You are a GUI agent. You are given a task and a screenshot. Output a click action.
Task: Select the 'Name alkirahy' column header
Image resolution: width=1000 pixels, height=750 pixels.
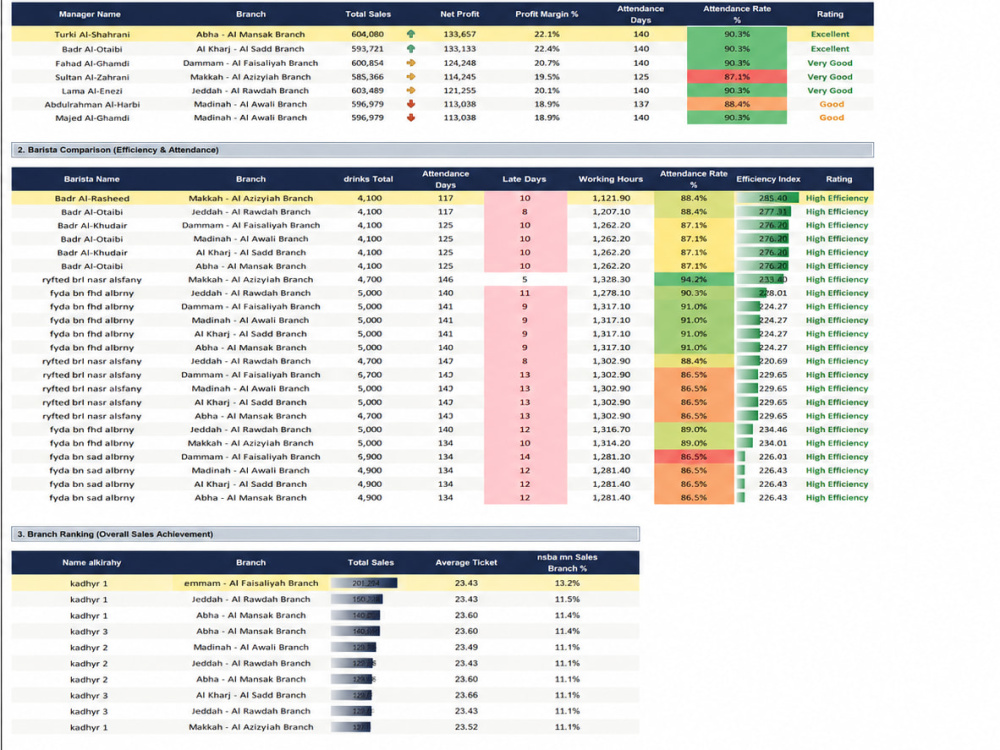[x=91, y=562]
